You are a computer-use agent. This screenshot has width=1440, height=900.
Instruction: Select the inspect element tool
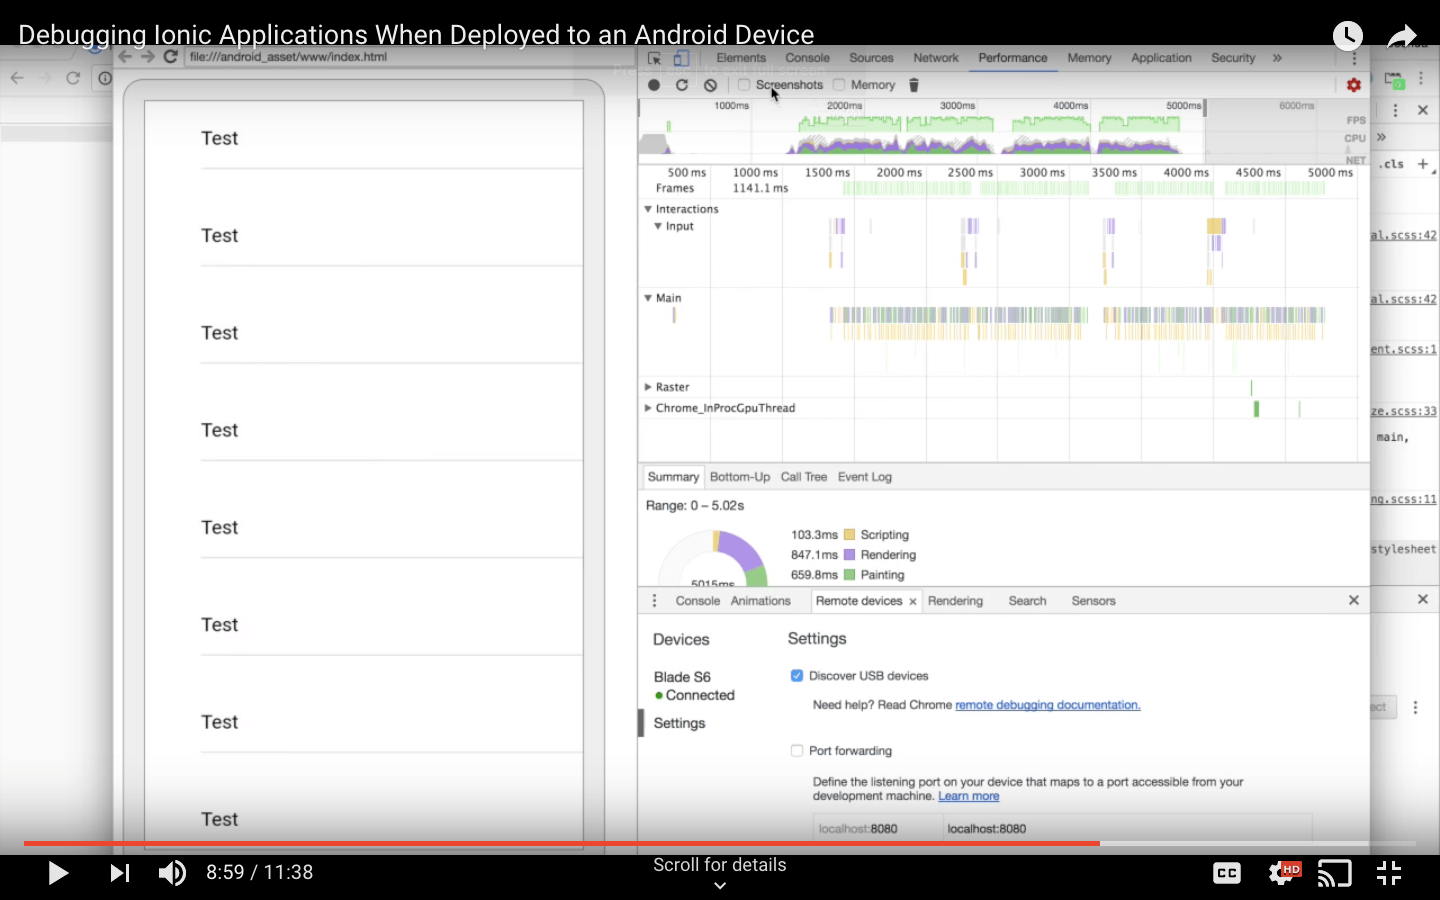point(654,58)
